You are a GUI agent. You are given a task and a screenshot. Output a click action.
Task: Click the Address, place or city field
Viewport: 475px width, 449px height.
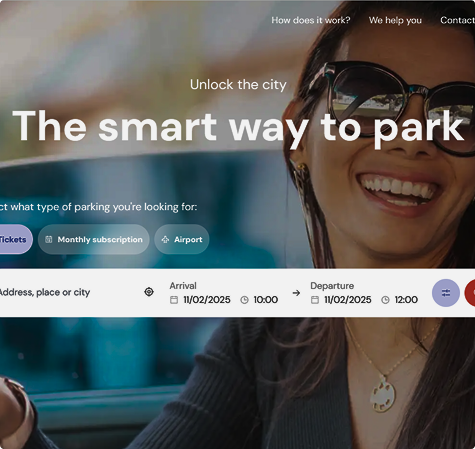tap(68, 292)
